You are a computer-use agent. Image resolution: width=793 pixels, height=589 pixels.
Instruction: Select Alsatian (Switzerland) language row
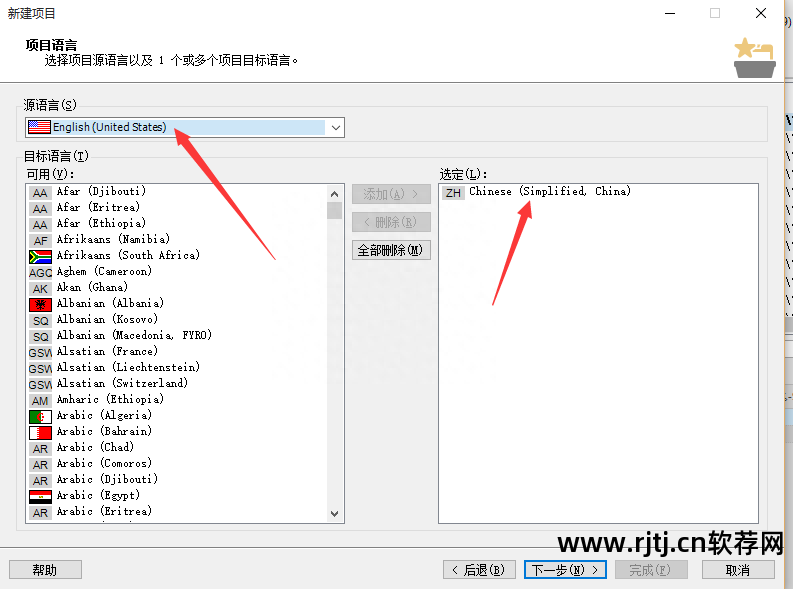coord(177,383)
